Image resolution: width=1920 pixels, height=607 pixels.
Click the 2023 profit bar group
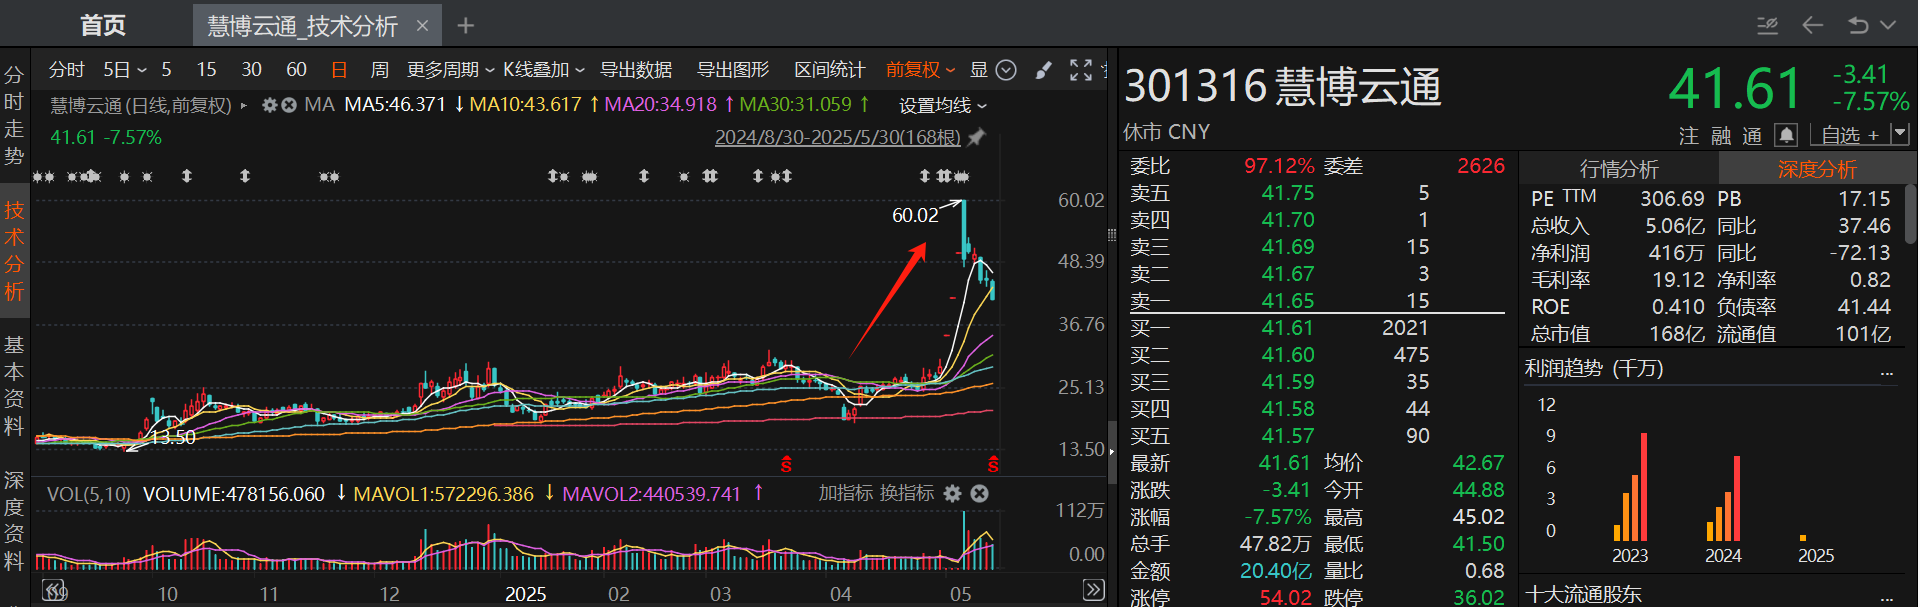pyautogui.click(x=1630, y=487)
